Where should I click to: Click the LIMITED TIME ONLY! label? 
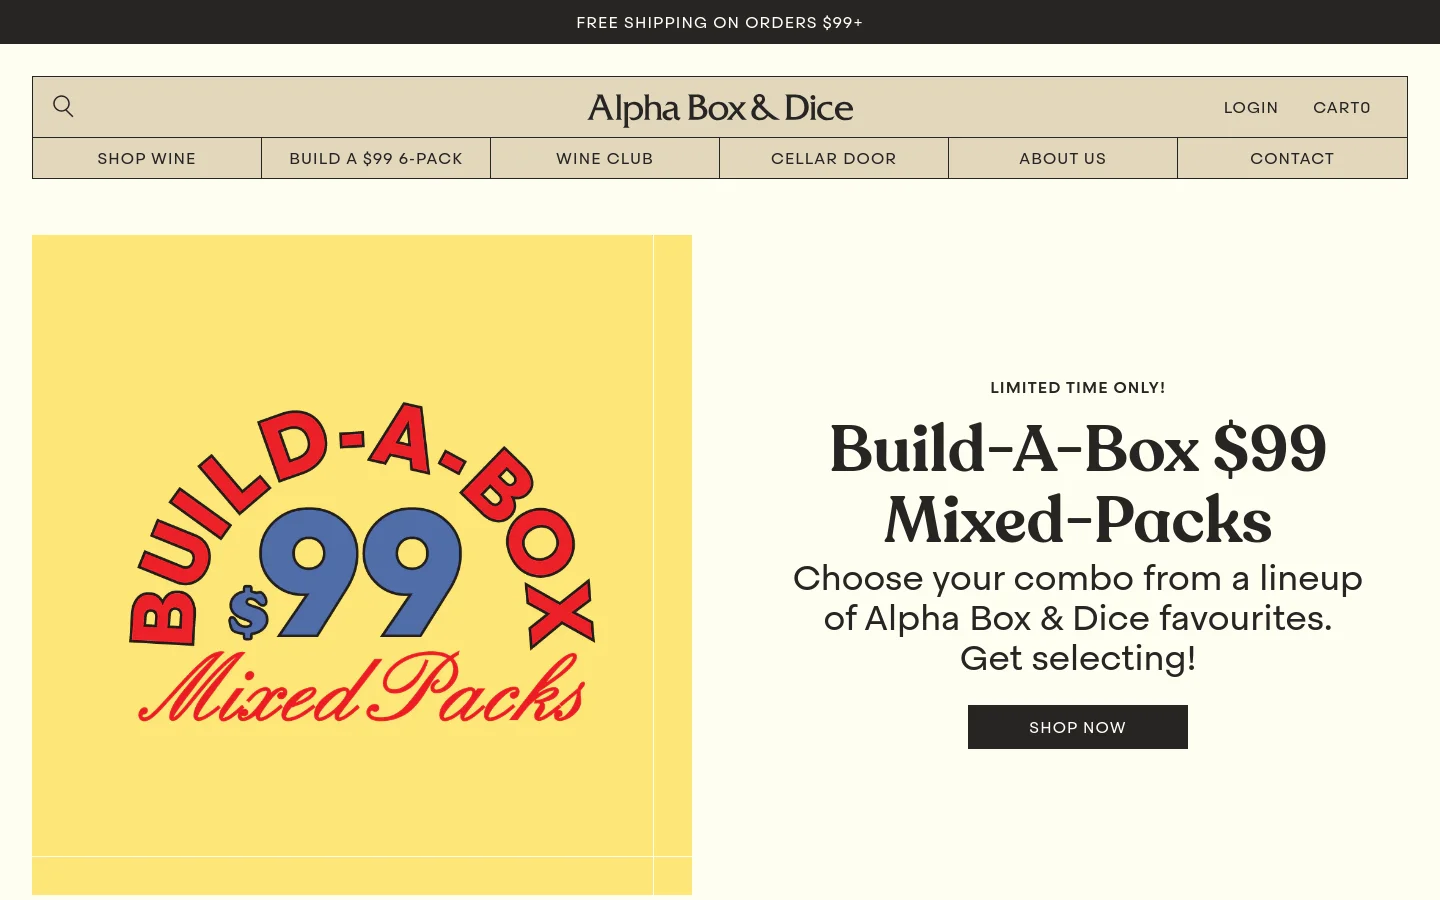(1078, 388)
